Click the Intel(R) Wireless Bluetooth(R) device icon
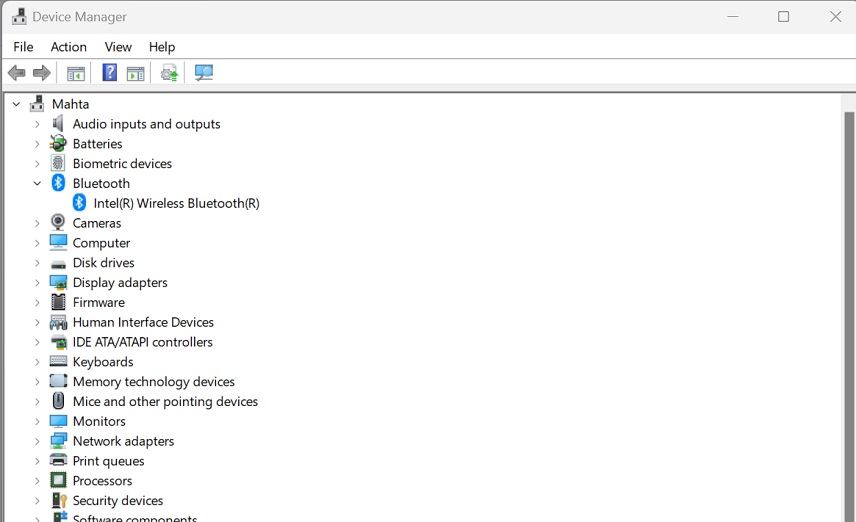Screen dimensions: 856x522 coord(79,203)
